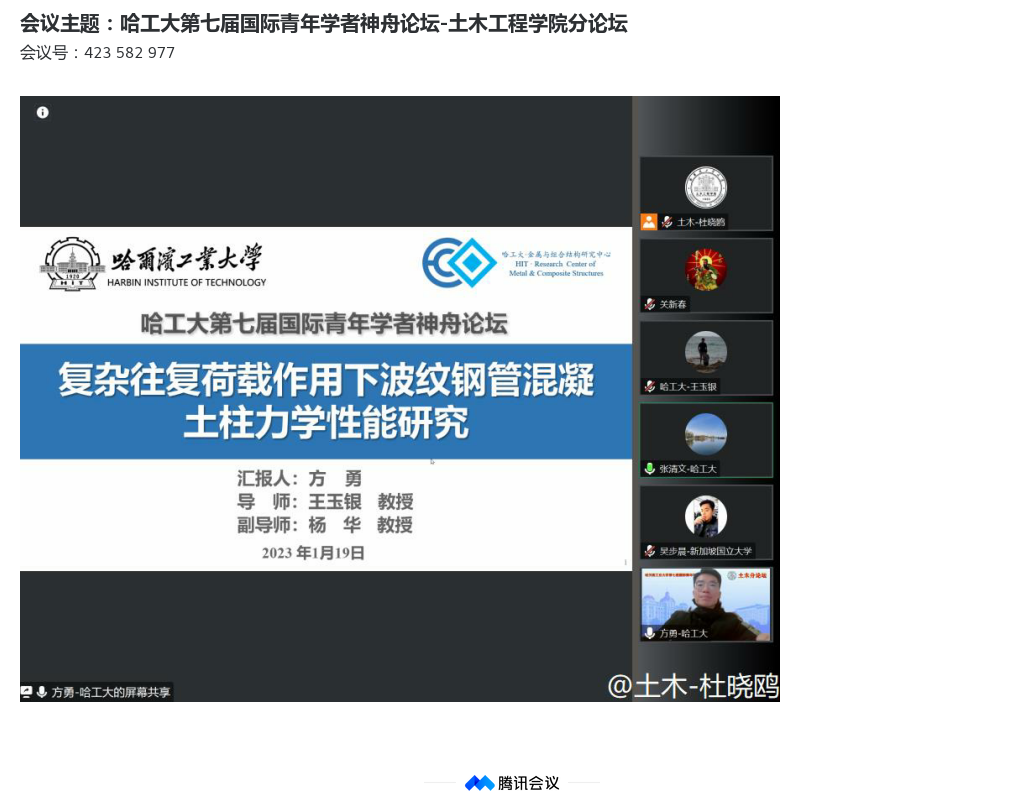Click the meeting topic heading text
The height and width of the screenshot is (811, 1024).
pos(323,24)
